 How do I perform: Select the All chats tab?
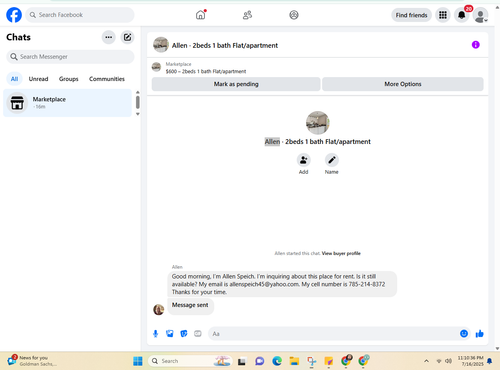pos(14,79)
